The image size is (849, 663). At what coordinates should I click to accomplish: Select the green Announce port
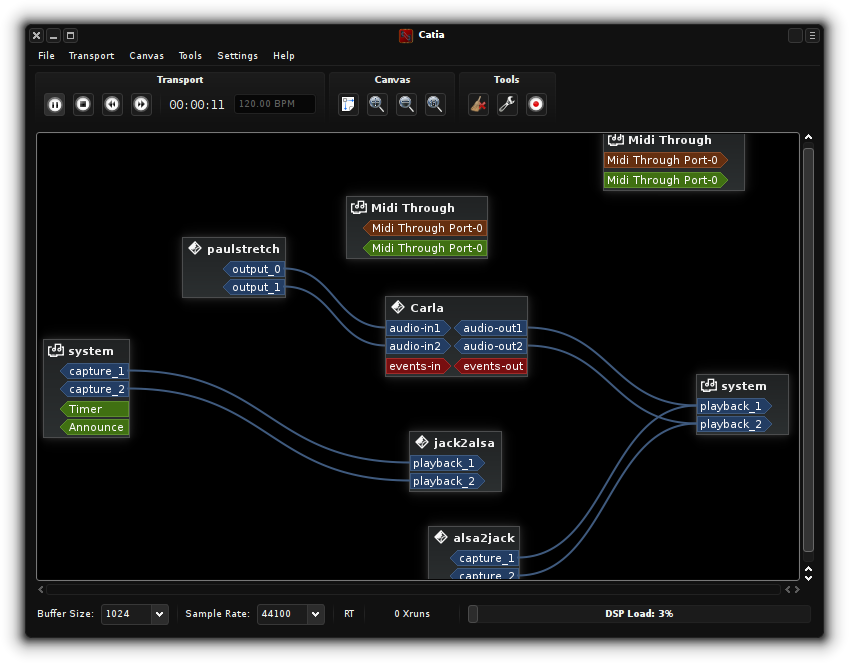(x=95, y=427)
